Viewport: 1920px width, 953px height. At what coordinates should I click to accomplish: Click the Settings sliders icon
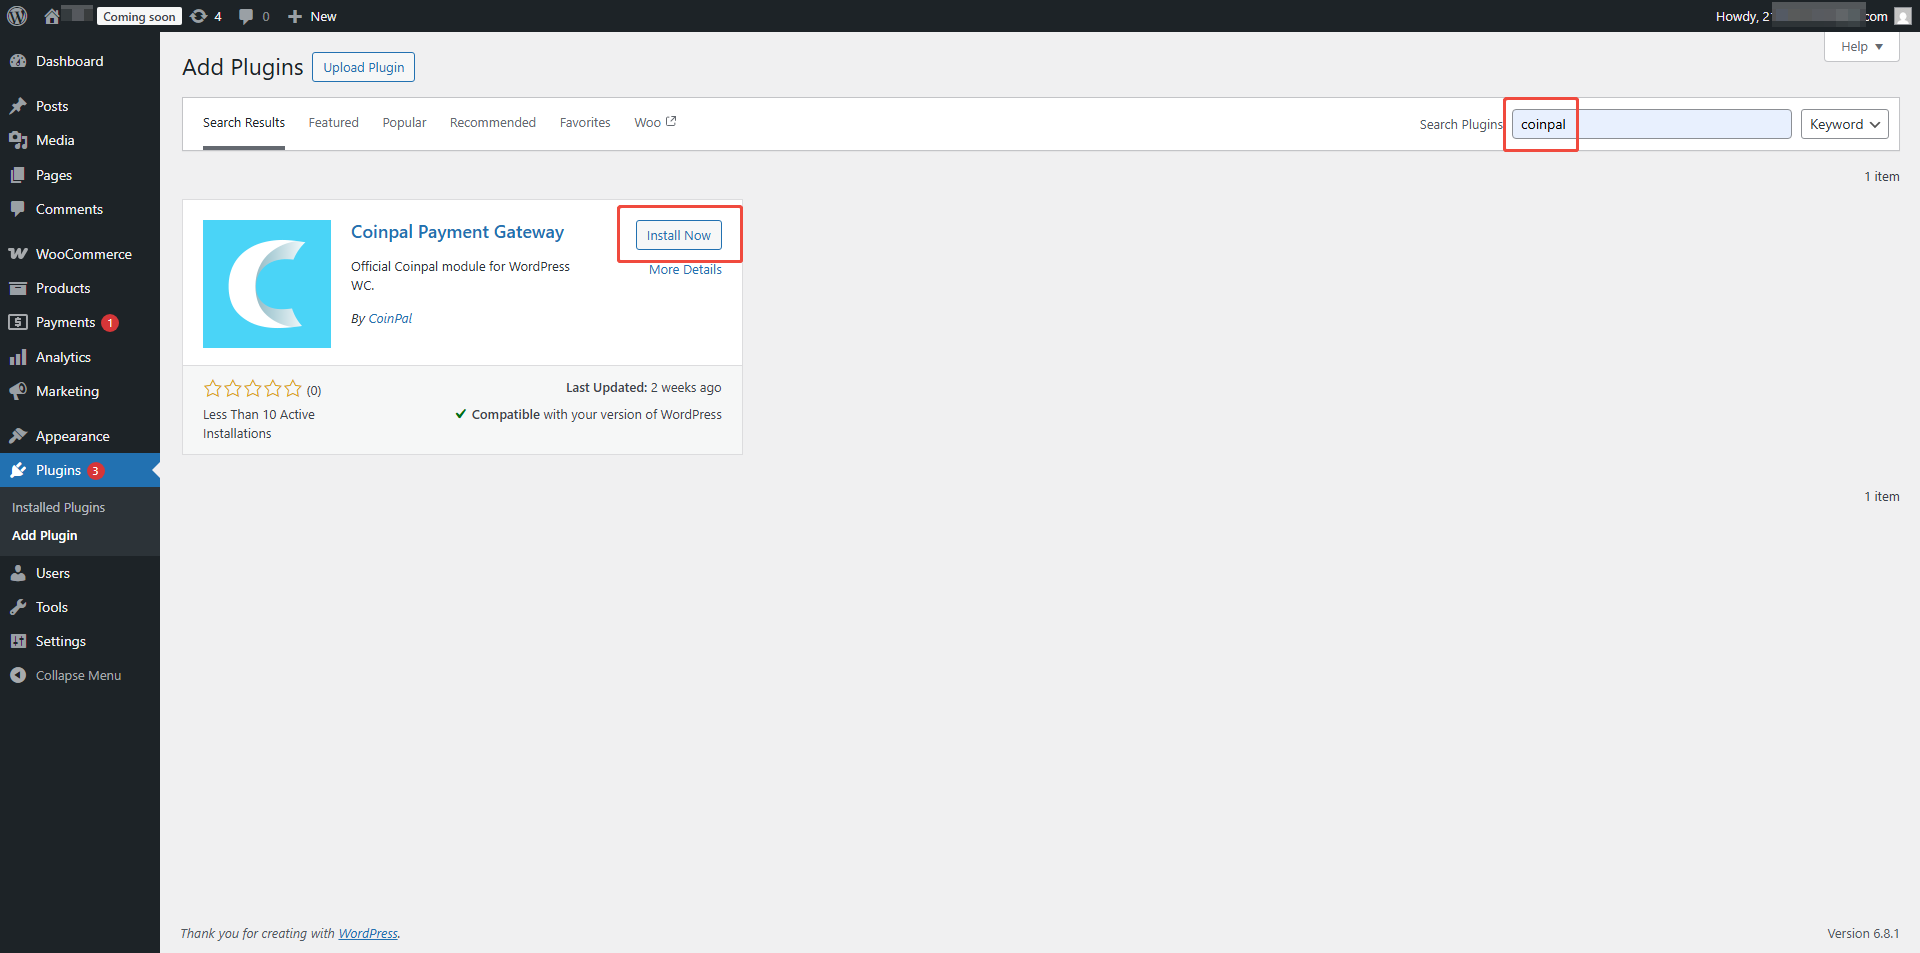coord(18,641)
